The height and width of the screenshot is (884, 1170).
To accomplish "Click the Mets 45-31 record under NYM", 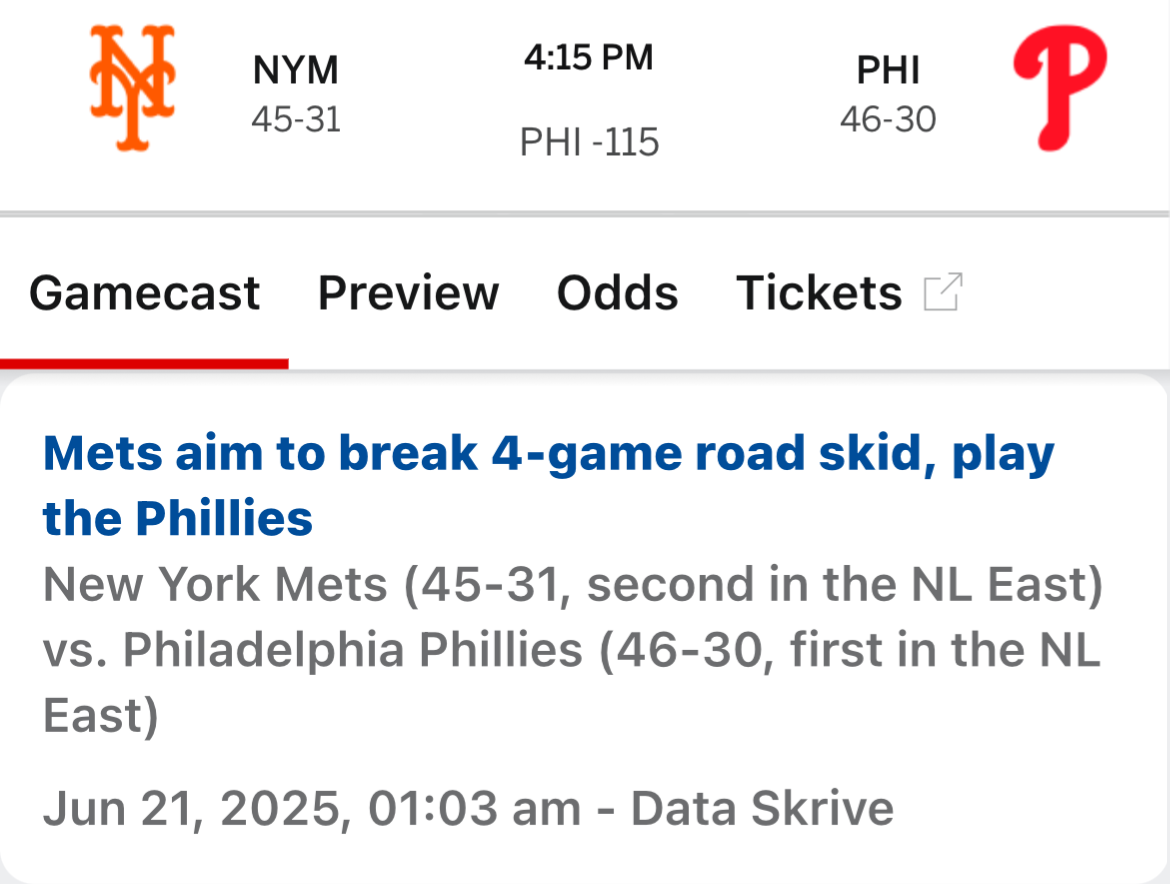I will 296,120.
